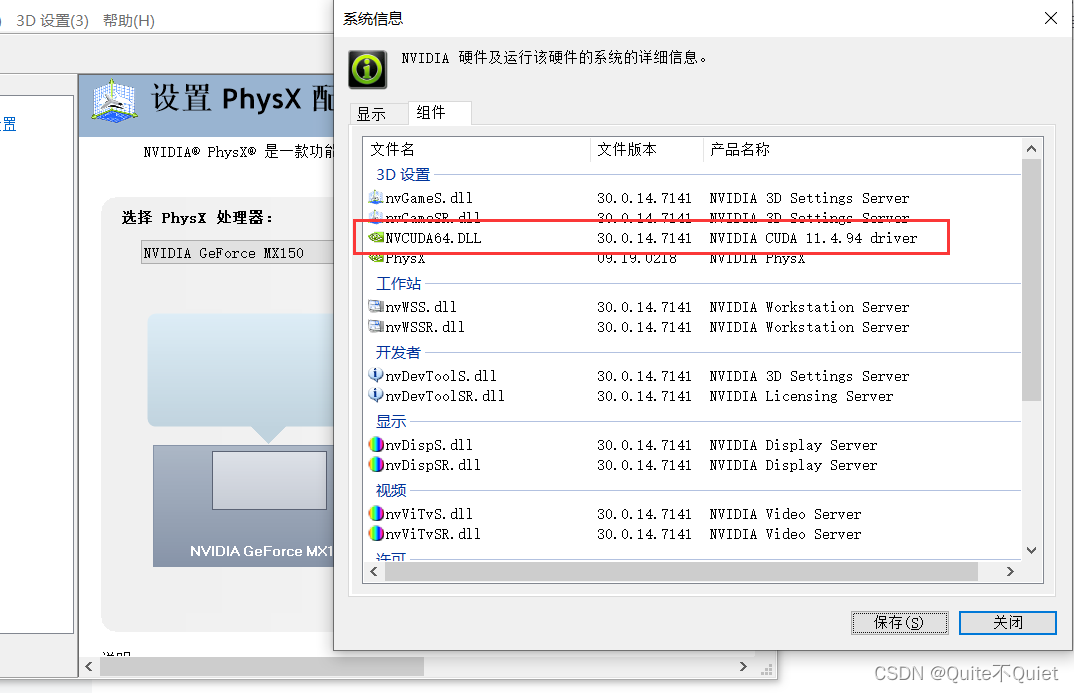Viewport: 1074px width, 693px height.
Task: Click the component list horizontal scrollbar thumb
Action: click(x=681, y=571)
